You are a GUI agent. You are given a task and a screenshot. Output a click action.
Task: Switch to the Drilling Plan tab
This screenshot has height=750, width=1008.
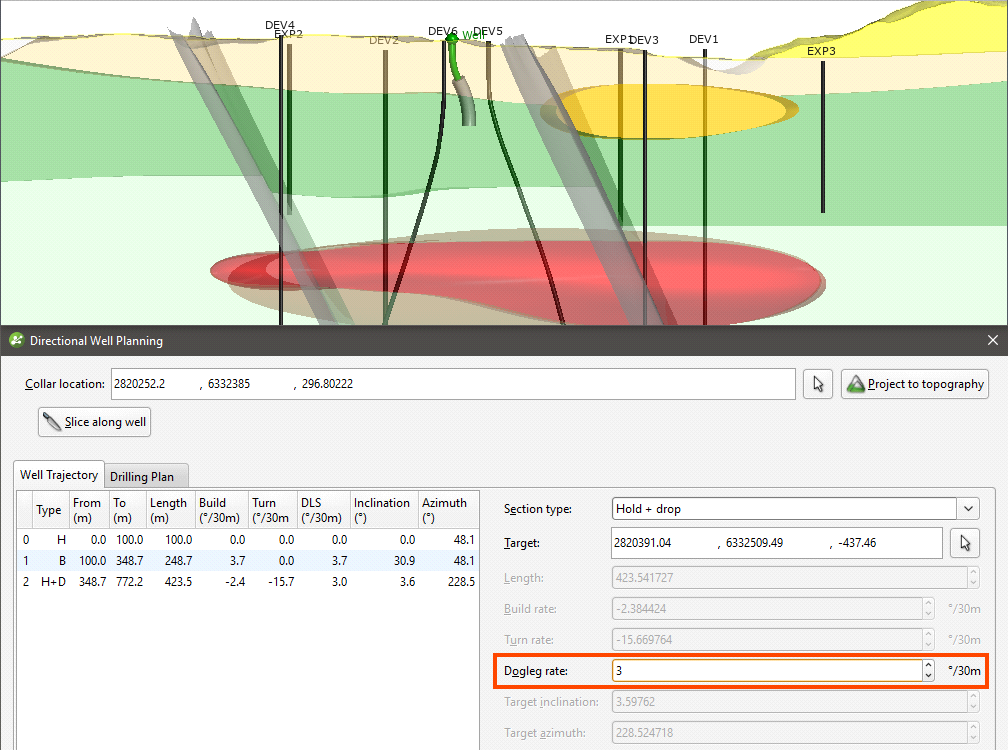point(142,477)
